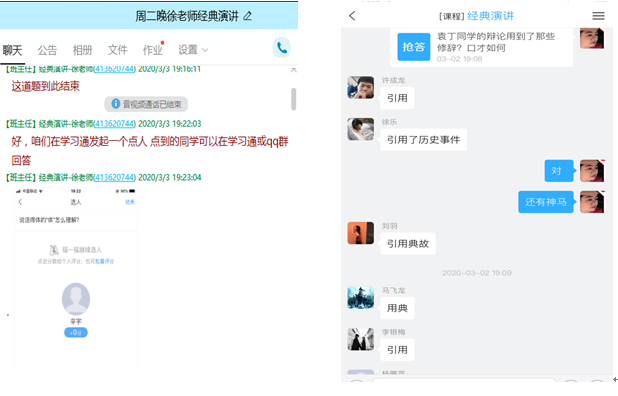Click the 经典演讲 course title link
Viewport: 618px width, 396px height.
pos(490,16)
